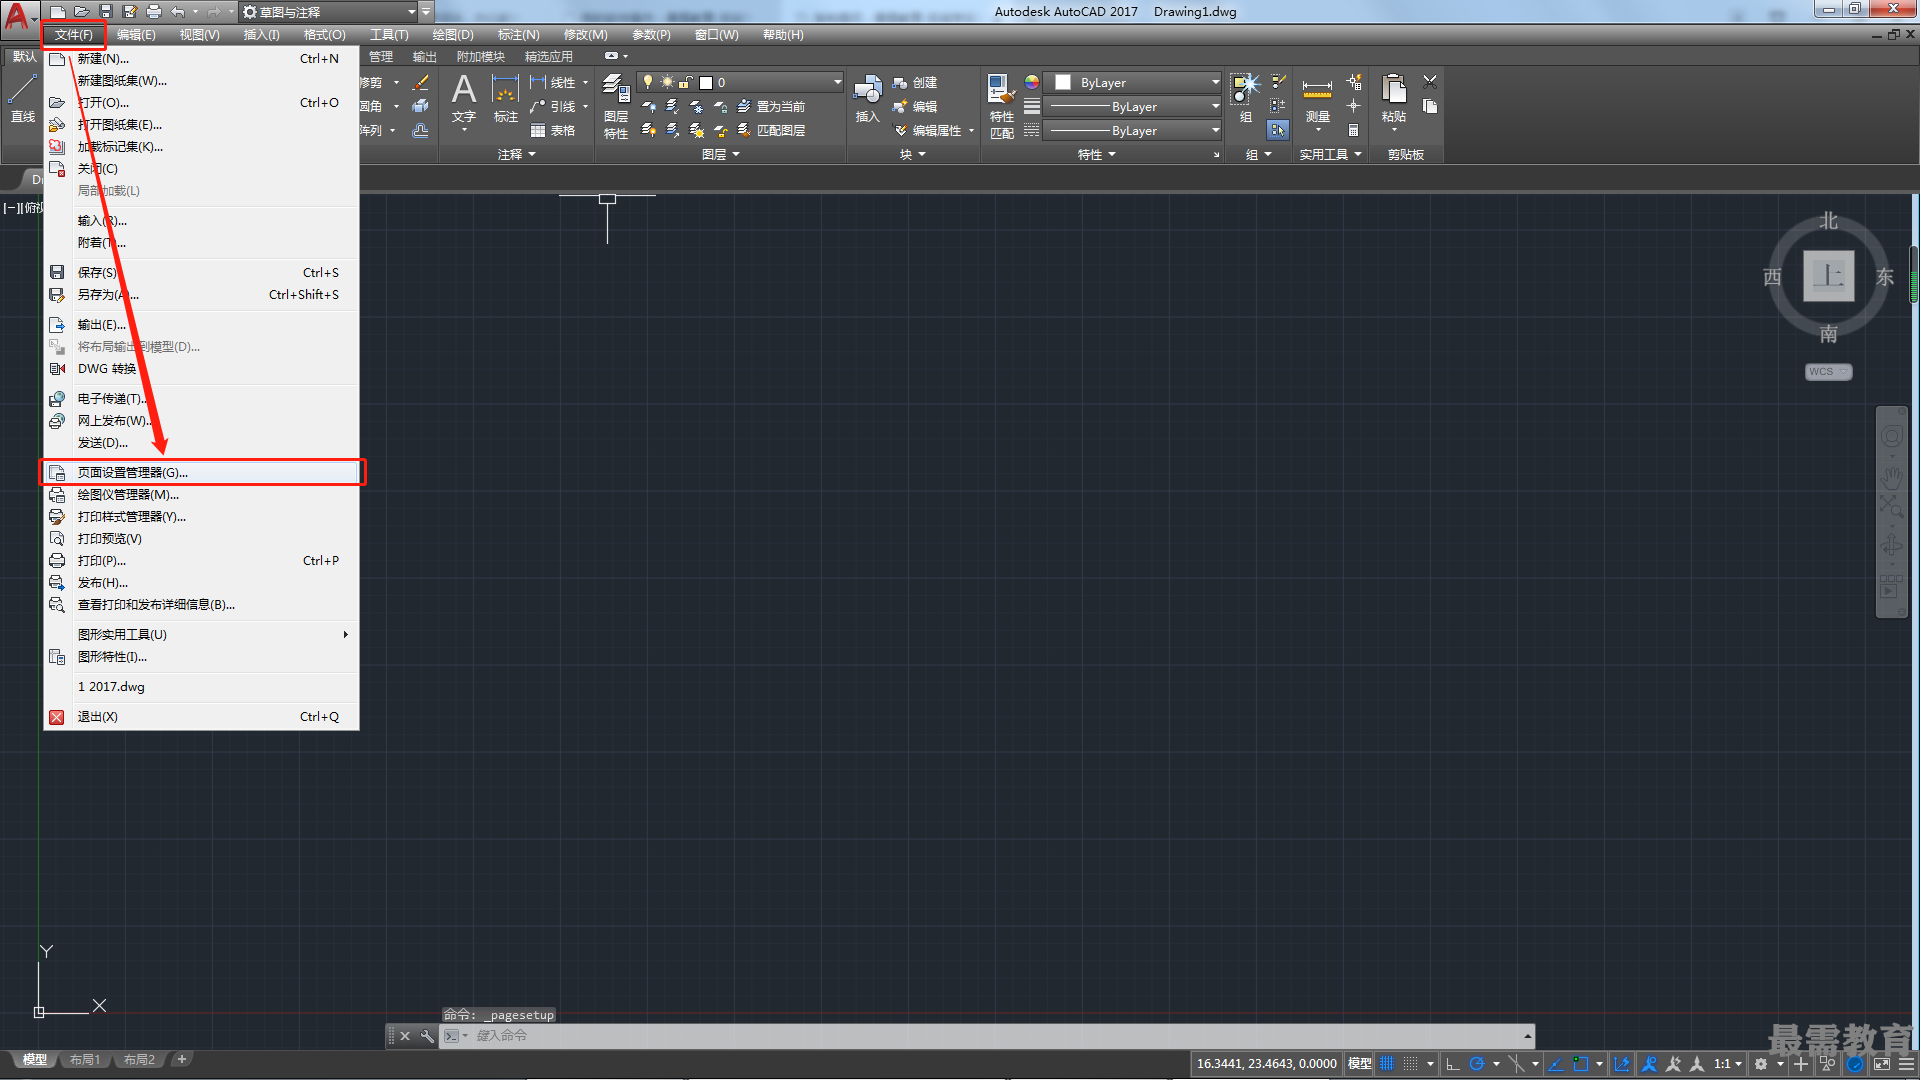Click the customization hamburger icon in status bar

(1906, 1064)
